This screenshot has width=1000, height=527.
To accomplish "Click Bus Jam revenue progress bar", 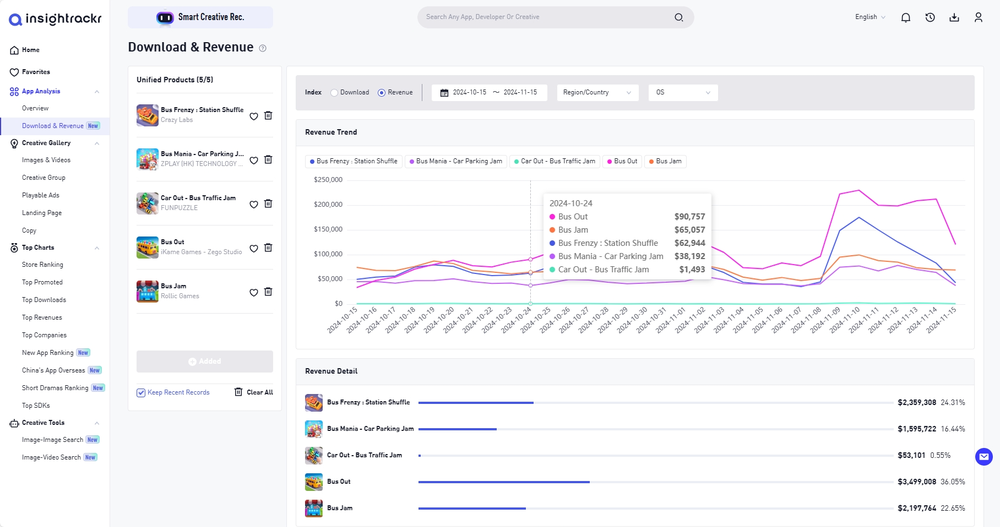I will 655,508.
